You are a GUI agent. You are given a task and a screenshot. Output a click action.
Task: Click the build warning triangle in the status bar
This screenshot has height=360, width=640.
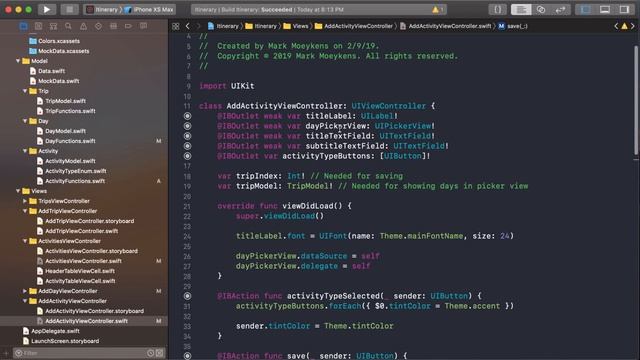(x=436, y=9)
